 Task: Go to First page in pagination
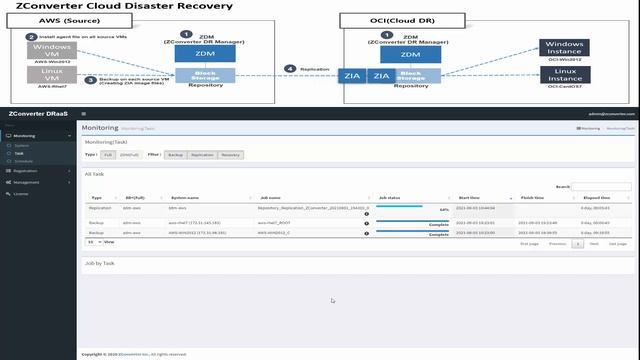point(529,244)
